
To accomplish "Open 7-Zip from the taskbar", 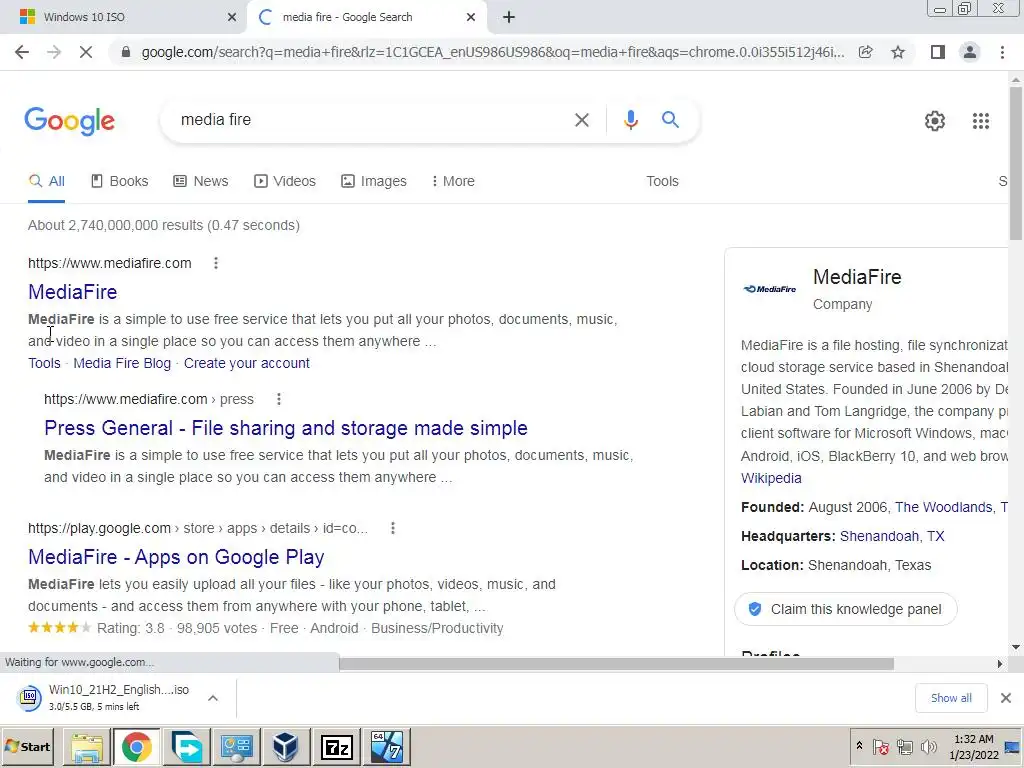I will 337,747.
